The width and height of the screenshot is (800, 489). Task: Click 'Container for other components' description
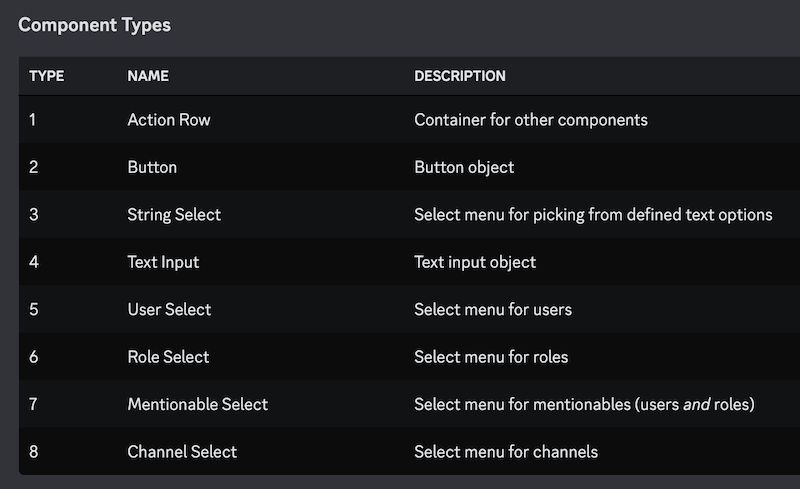point(531,120)
